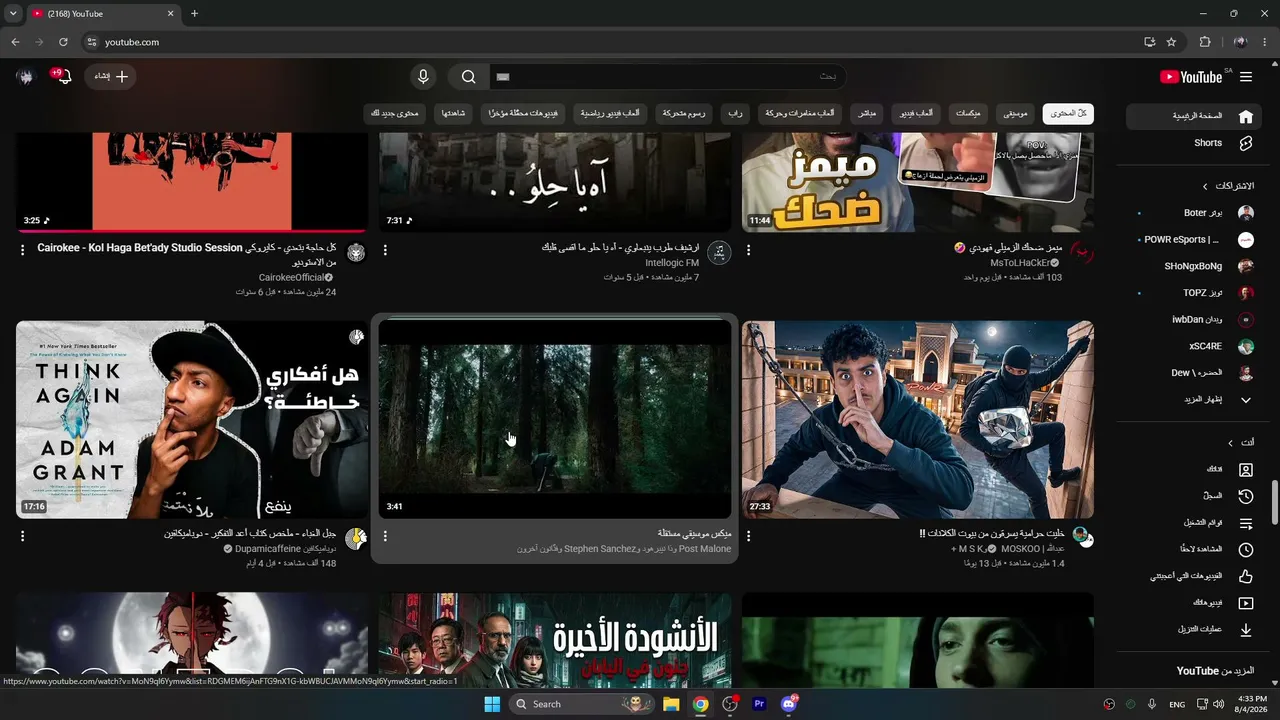The width and height of the screenshot is (1280, 720).
Task: Open Your channel (قناتك) icon
Action: [x=1246, y=470]
